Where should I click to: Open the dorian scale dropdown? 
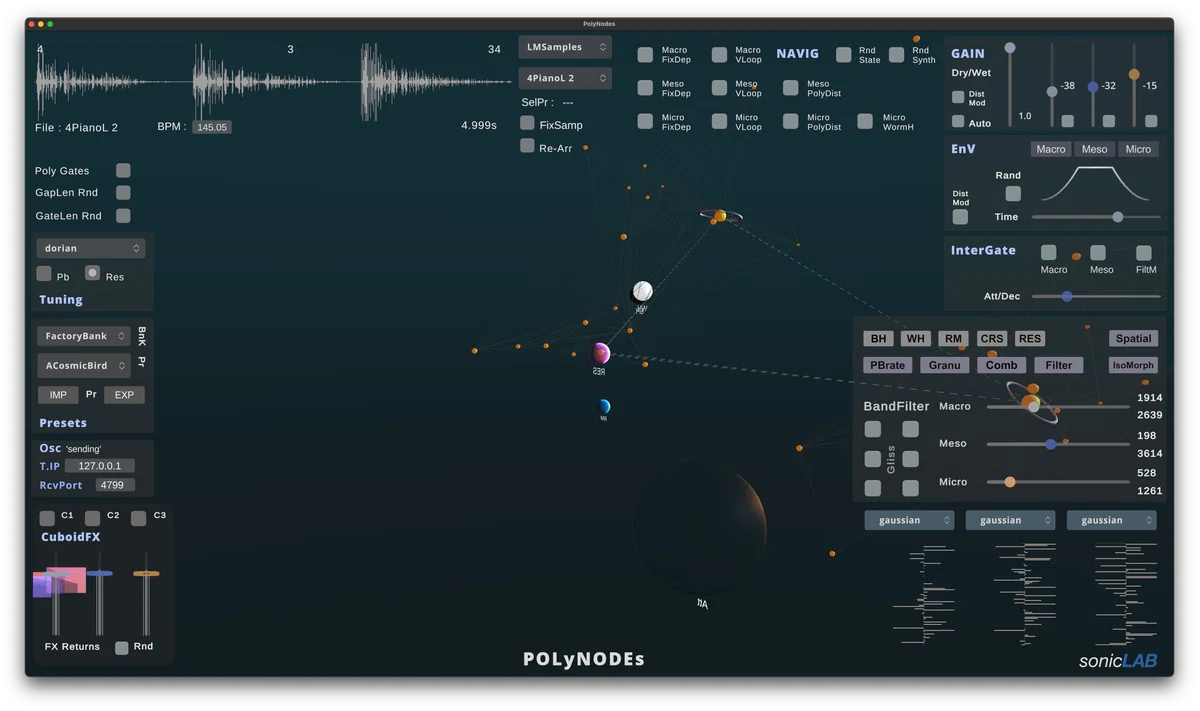click(x=91, y=248)
